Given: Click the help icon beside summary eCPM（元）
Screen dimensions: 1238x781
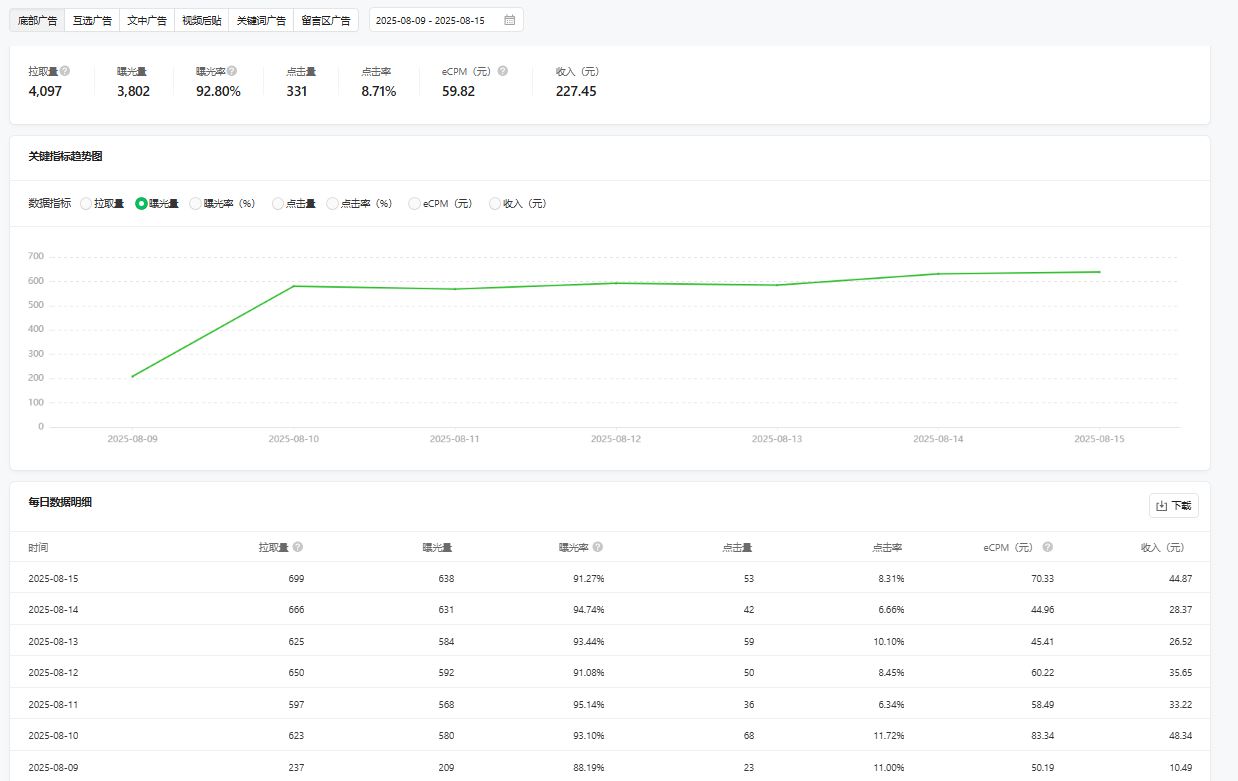Looking at the screenshot, I should [x=503, y=71].
